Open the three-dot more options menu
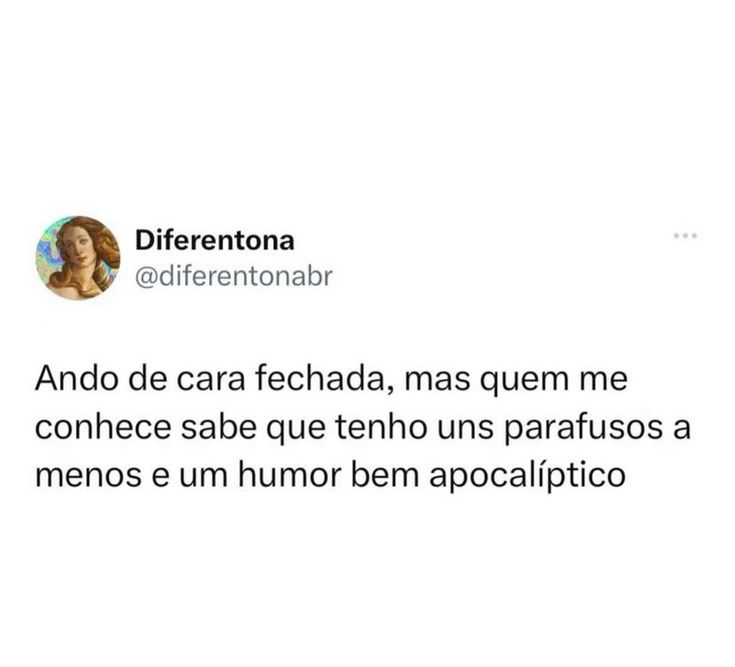735x667 pixels. pyautogui.click(x=686, y=235)
